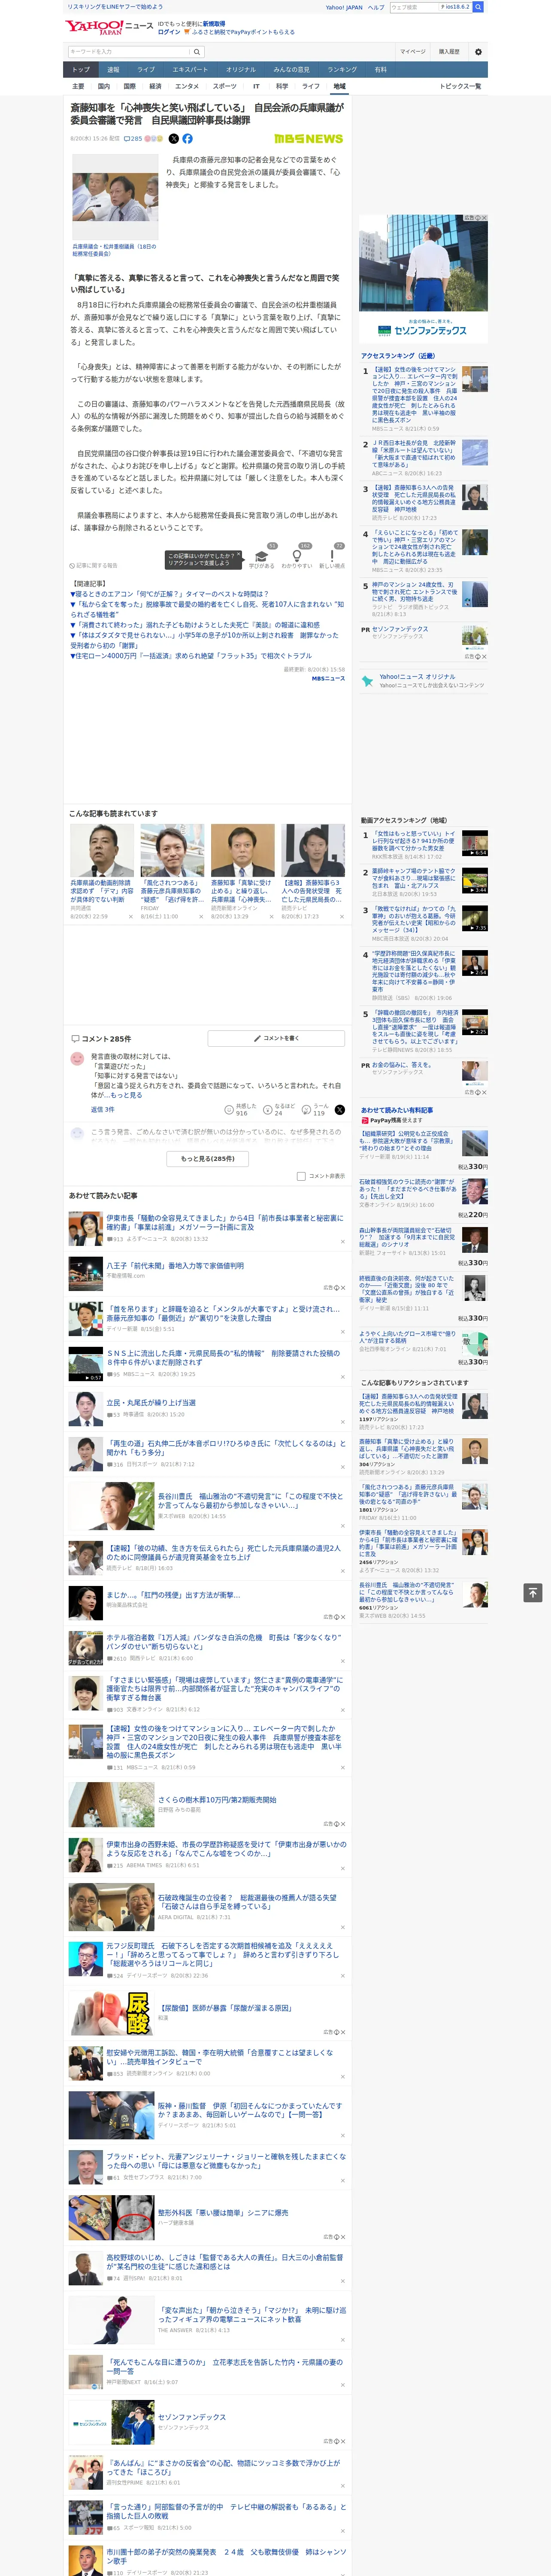
Task: Click なるほど reaction on first comment
Action: 279,1110
